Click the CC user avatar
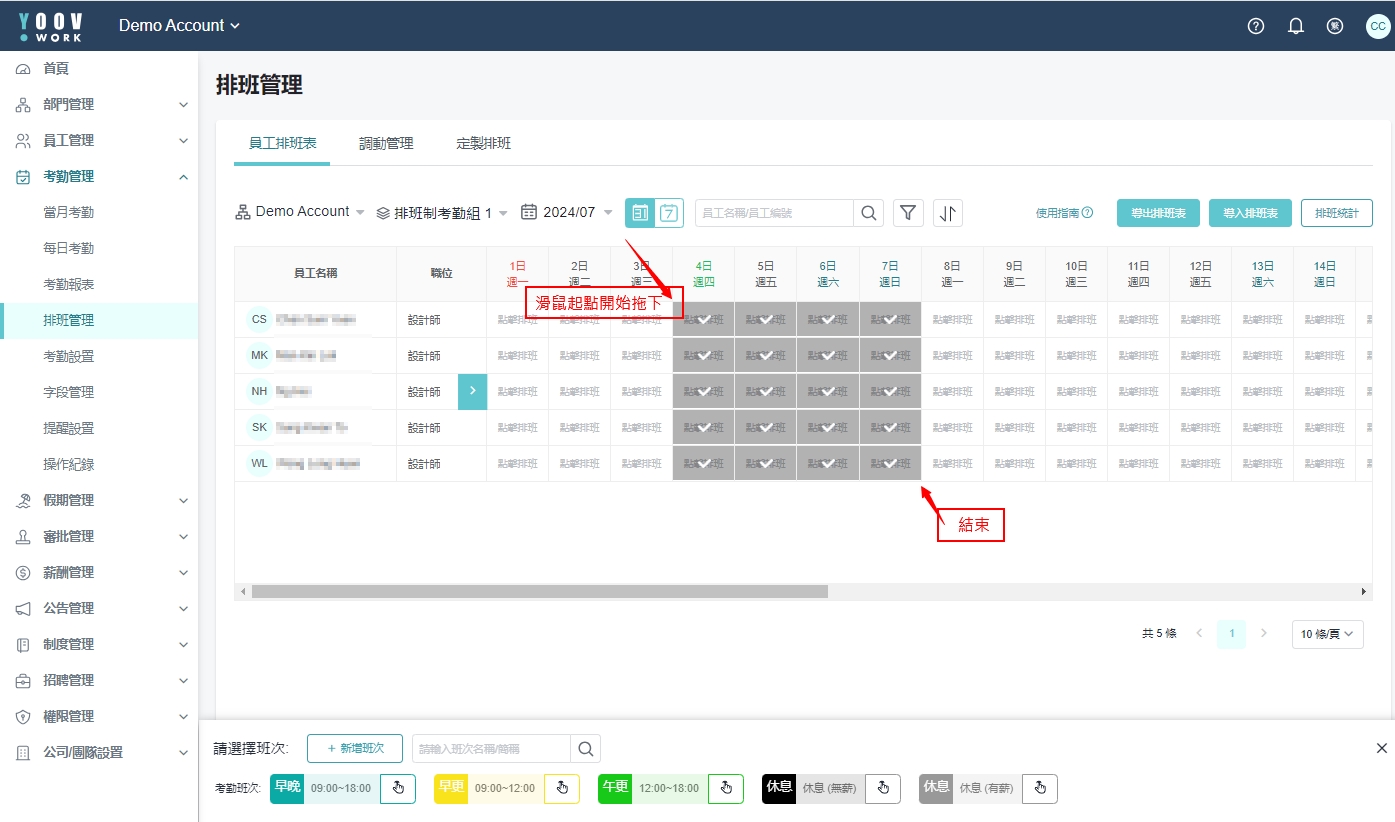1395x822 pixels. tap(1377, 27)
